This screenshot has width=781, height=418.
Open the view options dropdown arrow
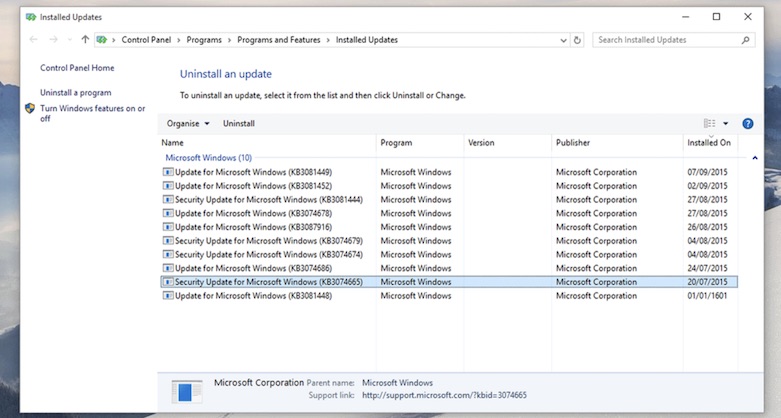(725, 124)
